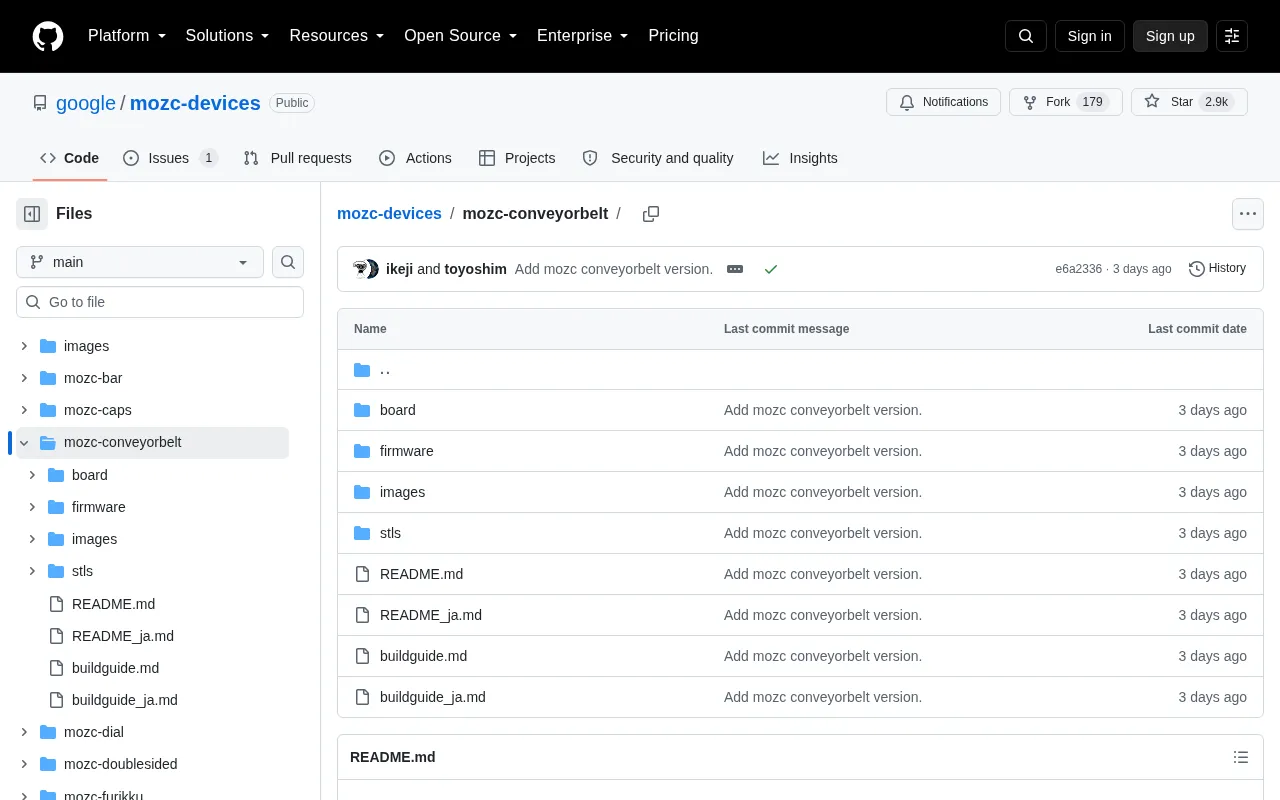Click the Sign up button
This screenshot has width=1280, height=800.
tap(1170, 36)
